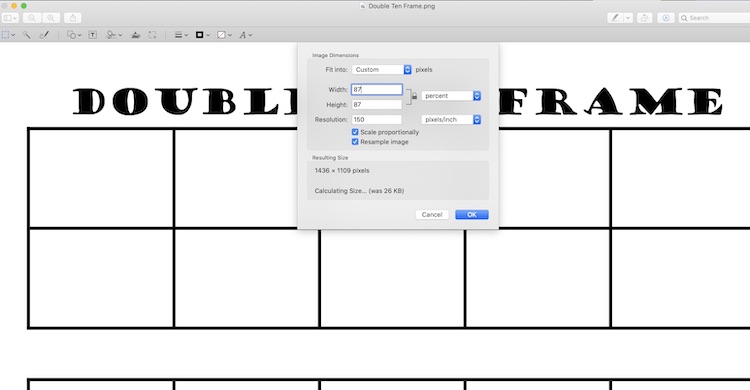This screenshot has width=750, height=390.
Task: Open the fill color swatch
Action: 224,35
